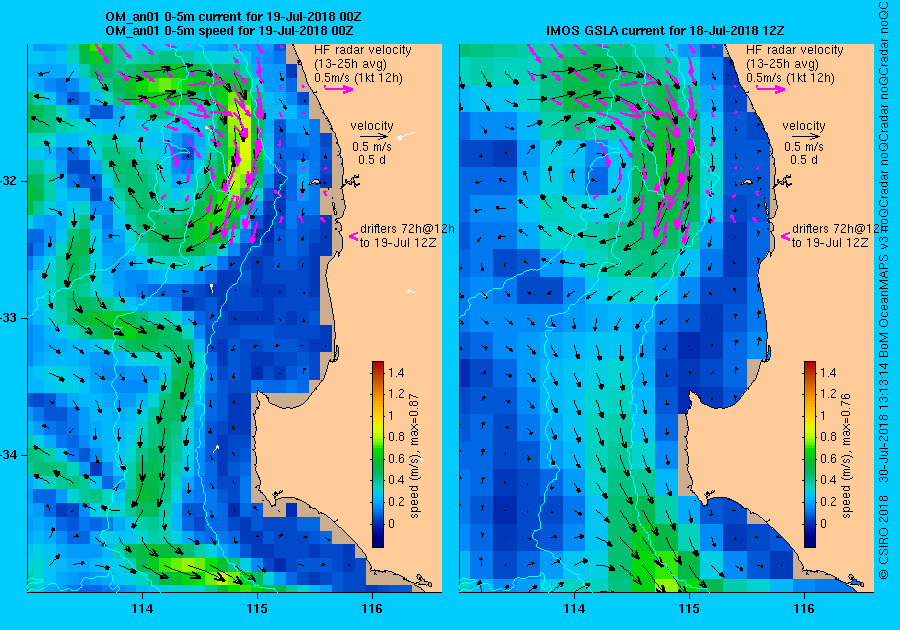Click '0.5 m/s' under velocity, right map
Viewport: 900px width, 630px height.
[x=804, y=147]
